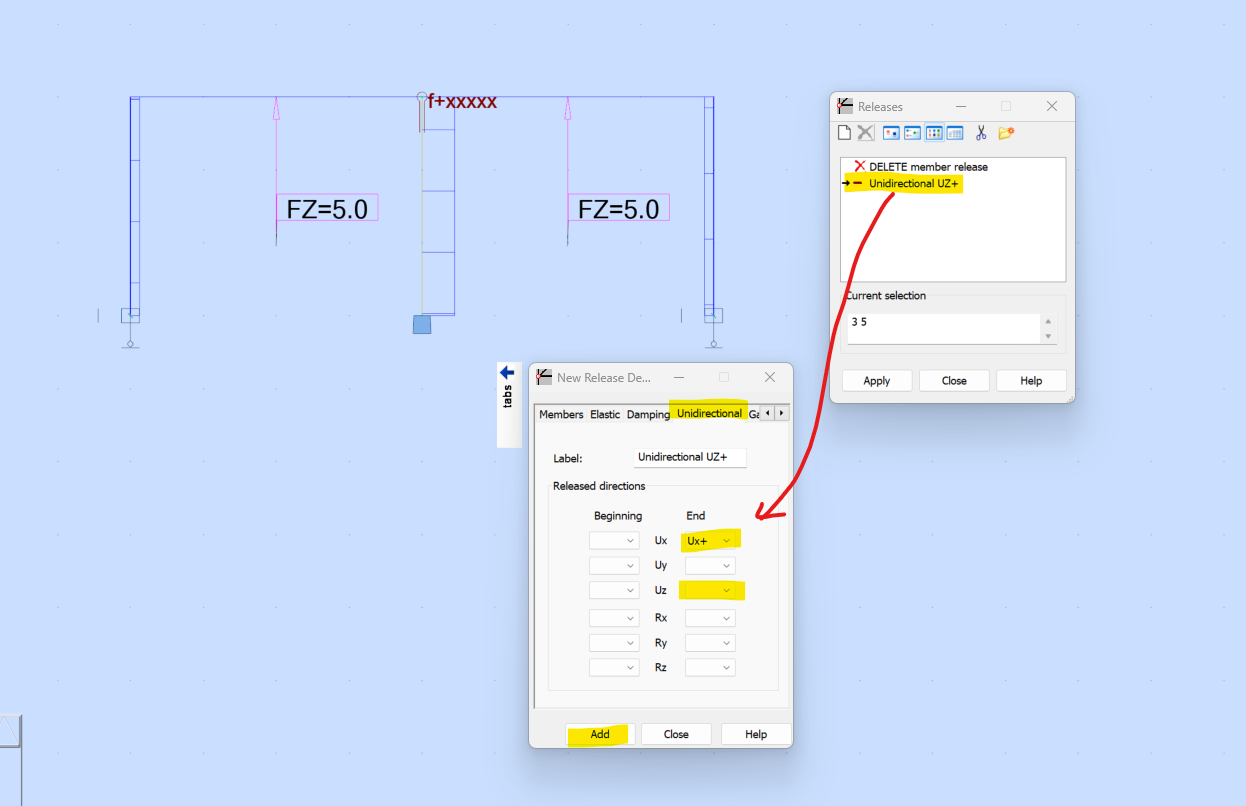
Task: Click the right FZ=5.0 load label
Action: 619,208
